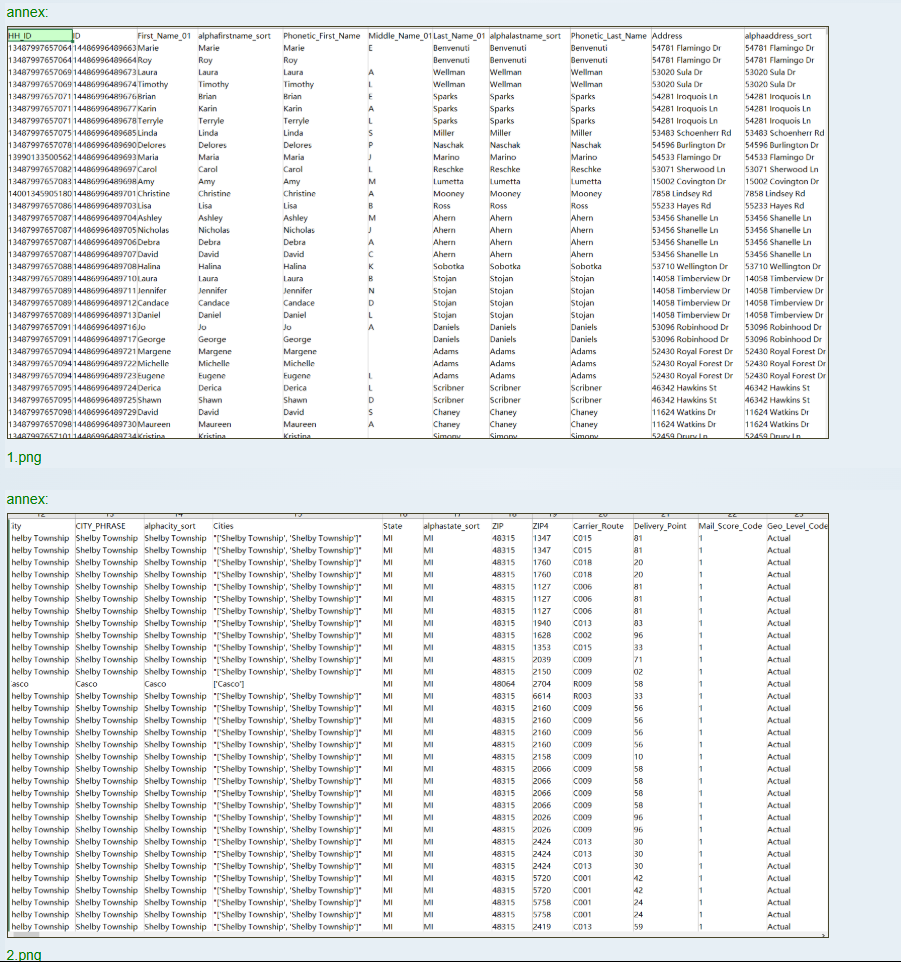
Task: Click the Geo_Level_Code column header
Action: [797, 526]
